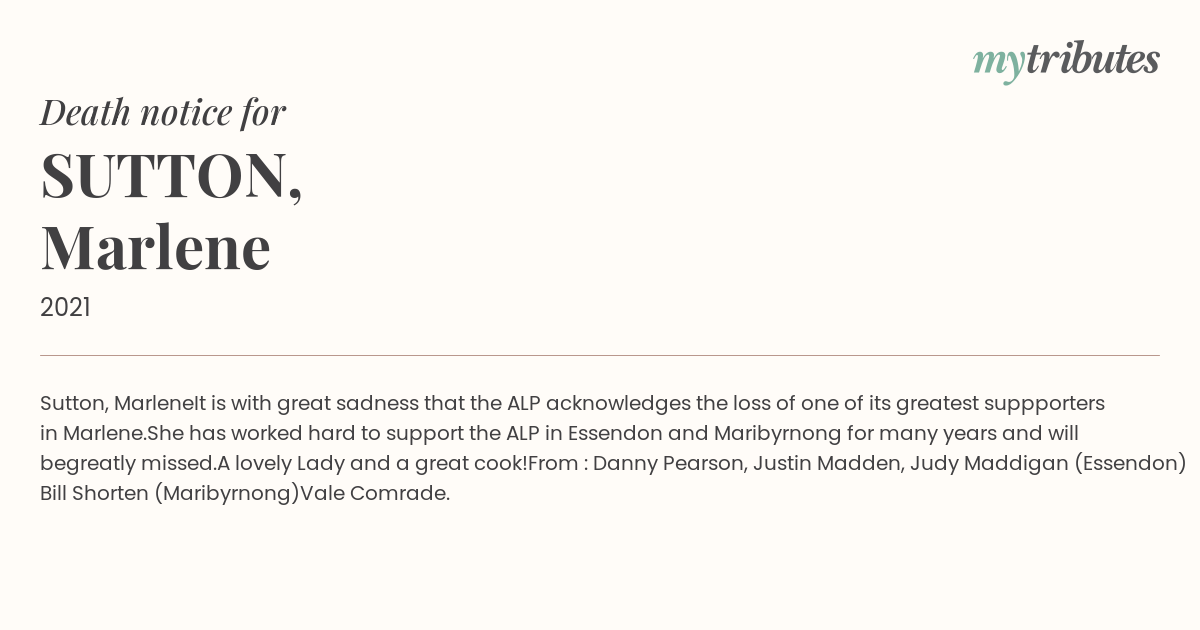The image size is (1200, 630).
Task: Click 'Maribyrnong for many years' phrase
Action: (x=844, y=434)
